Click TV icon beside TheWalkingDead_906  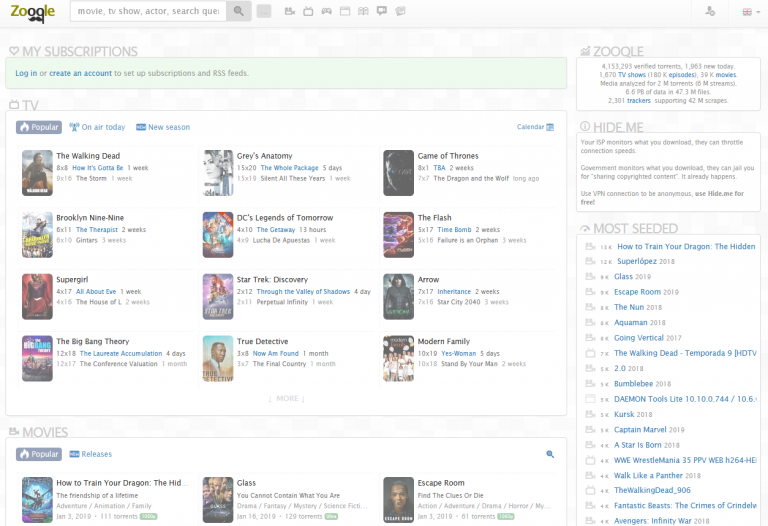tap(590, 490)
